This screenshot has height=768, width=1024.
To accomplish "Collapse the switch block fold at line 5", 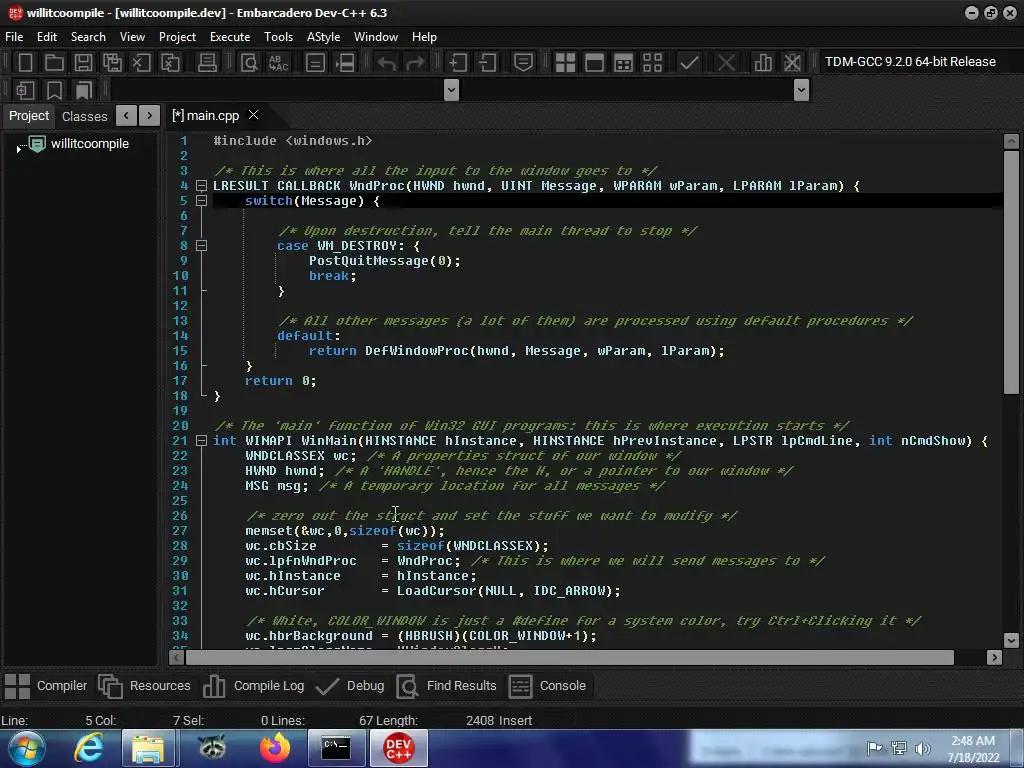I will 202,200.
